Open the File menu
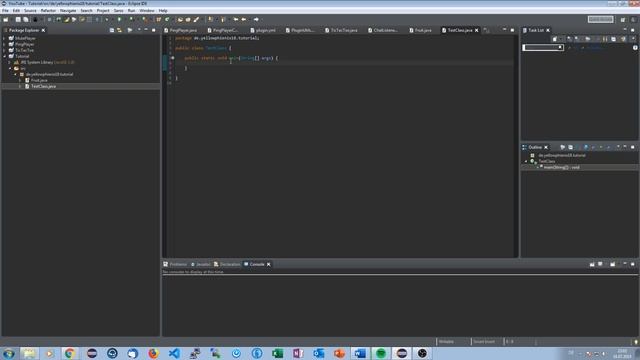The image size is (640, 360). (5, 11)
